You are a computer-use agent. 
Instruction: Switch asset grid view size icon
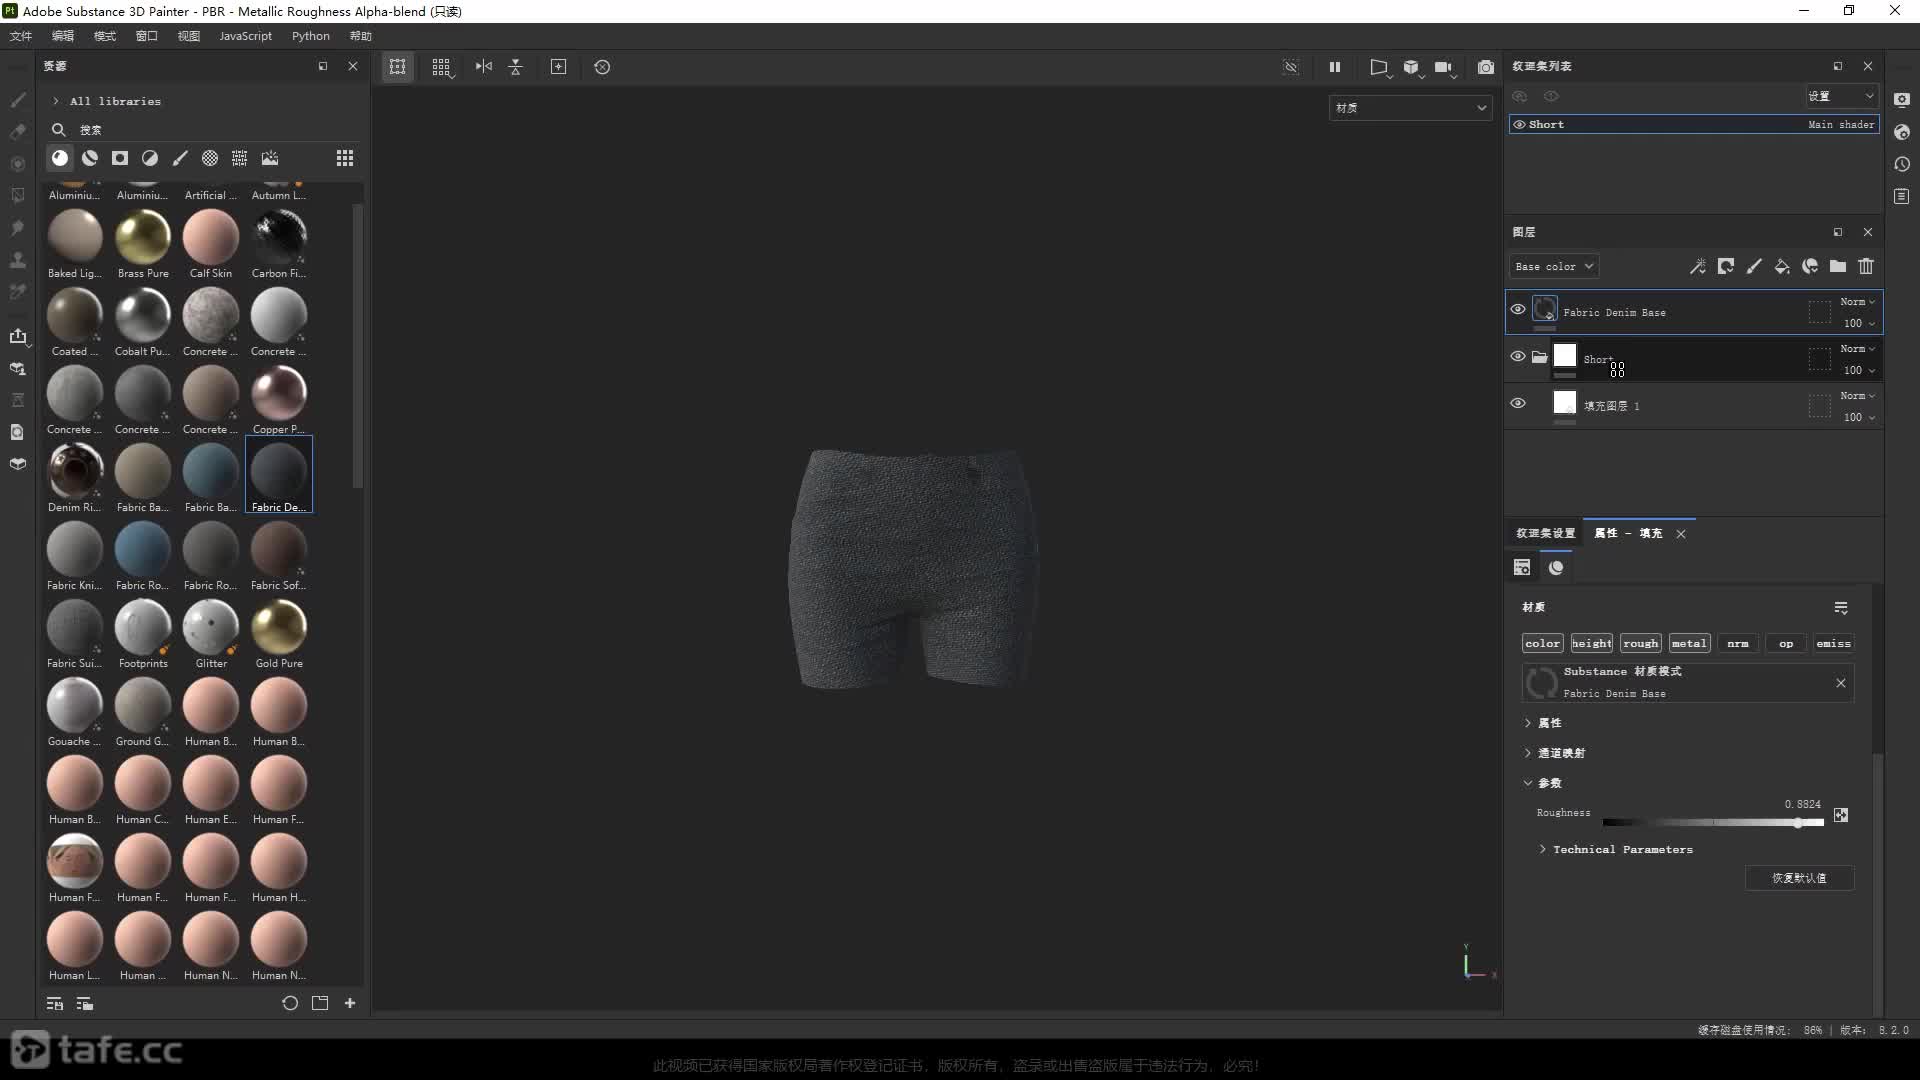(345, 158)
